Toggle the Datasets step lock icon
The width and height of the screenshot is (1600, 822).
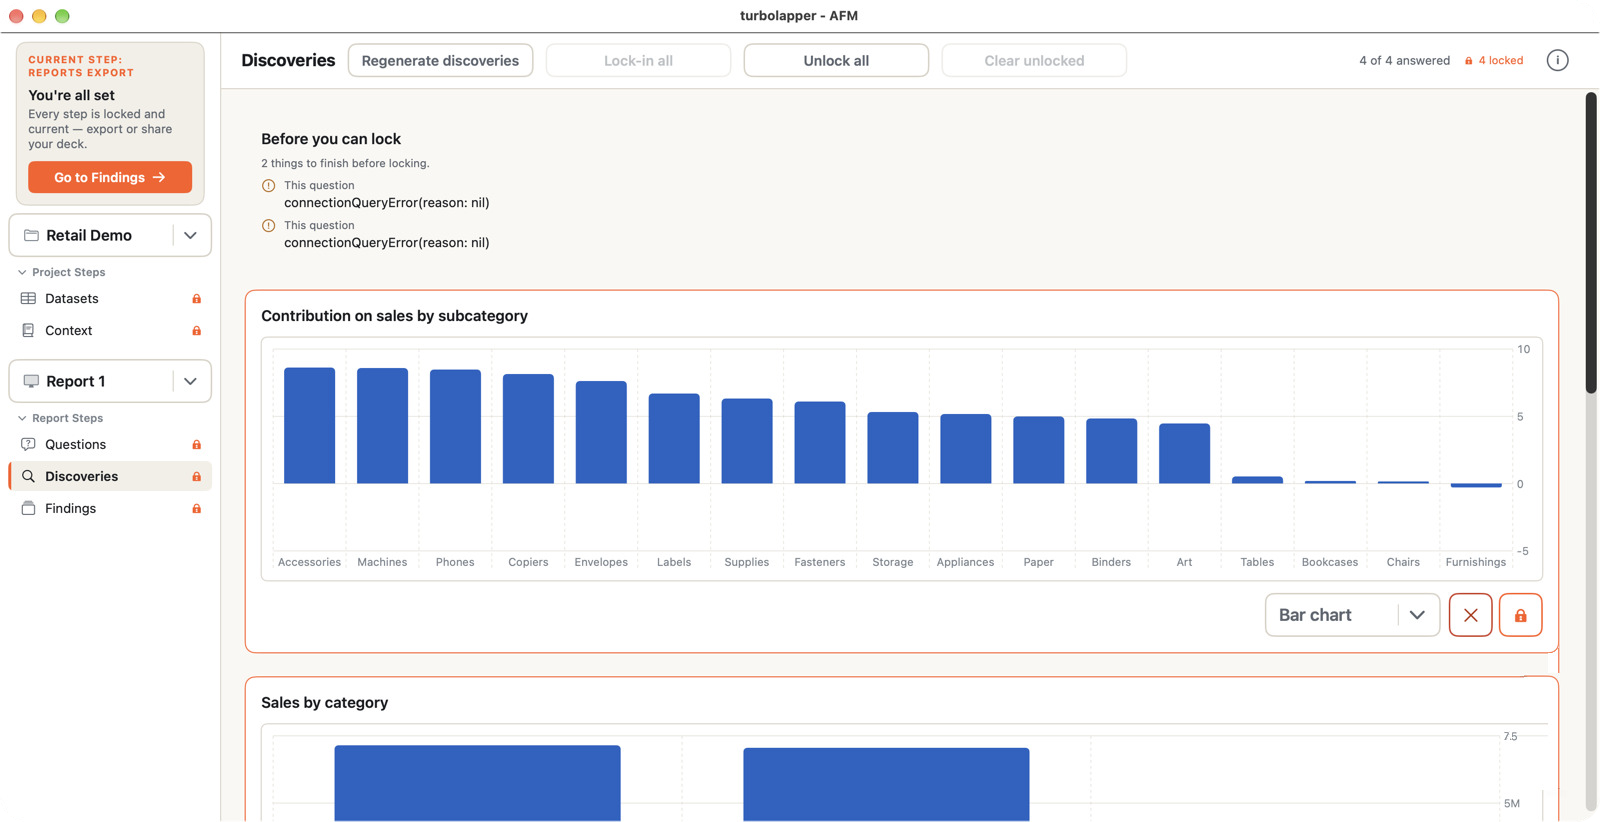tap(197, 299)
